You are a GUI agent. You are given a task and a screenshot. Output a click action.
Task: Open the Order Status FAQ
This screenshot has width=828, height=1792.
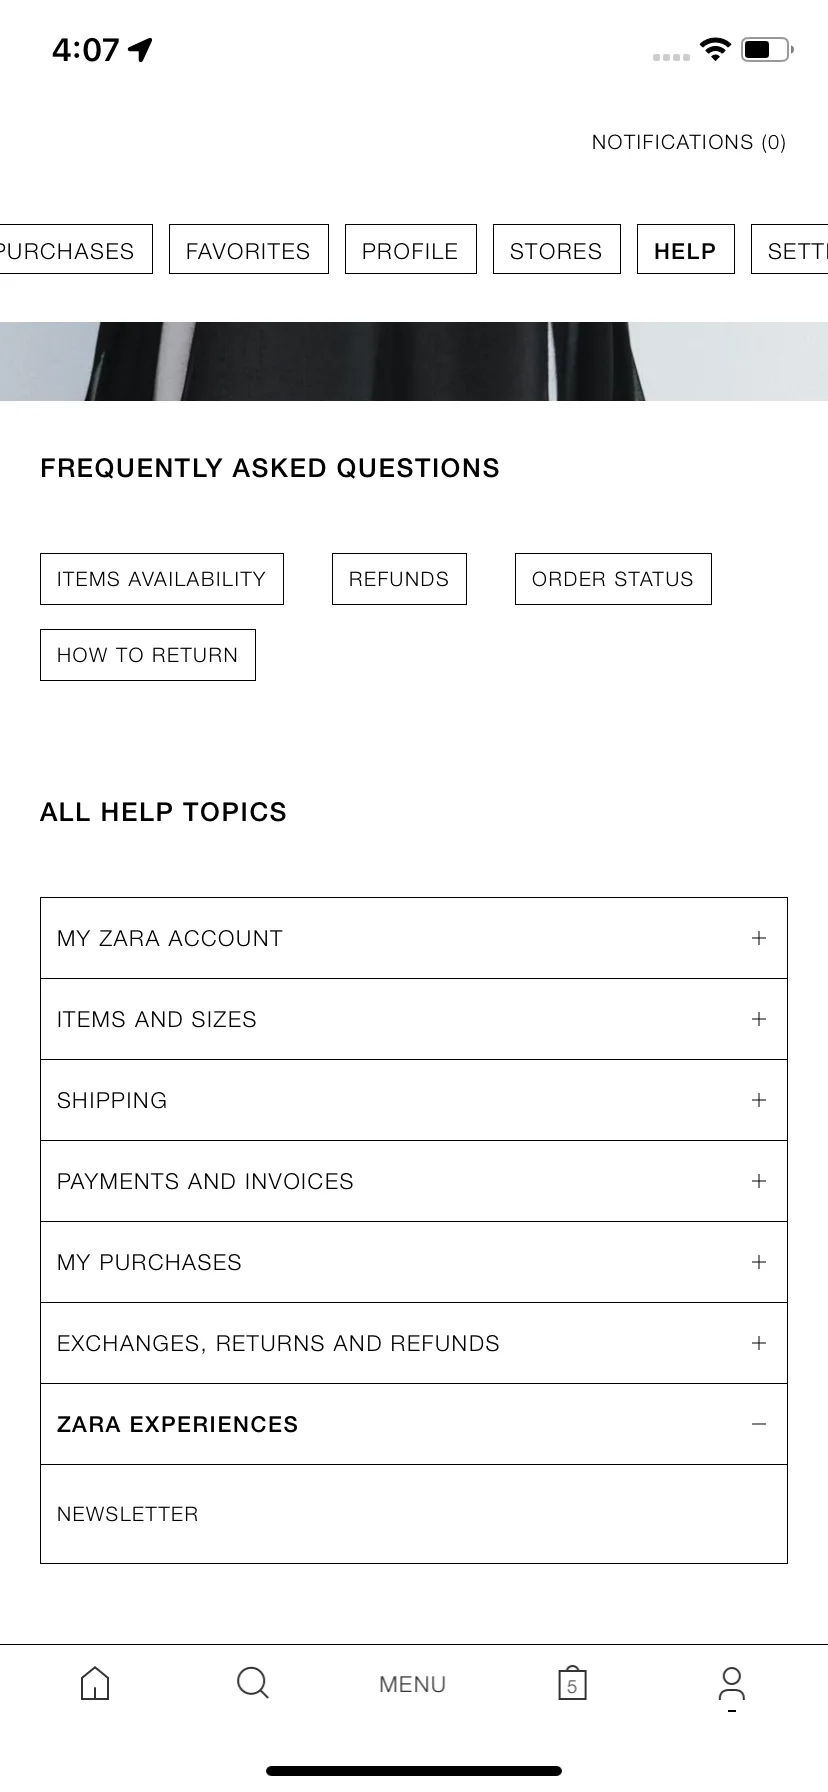point(613,579)
